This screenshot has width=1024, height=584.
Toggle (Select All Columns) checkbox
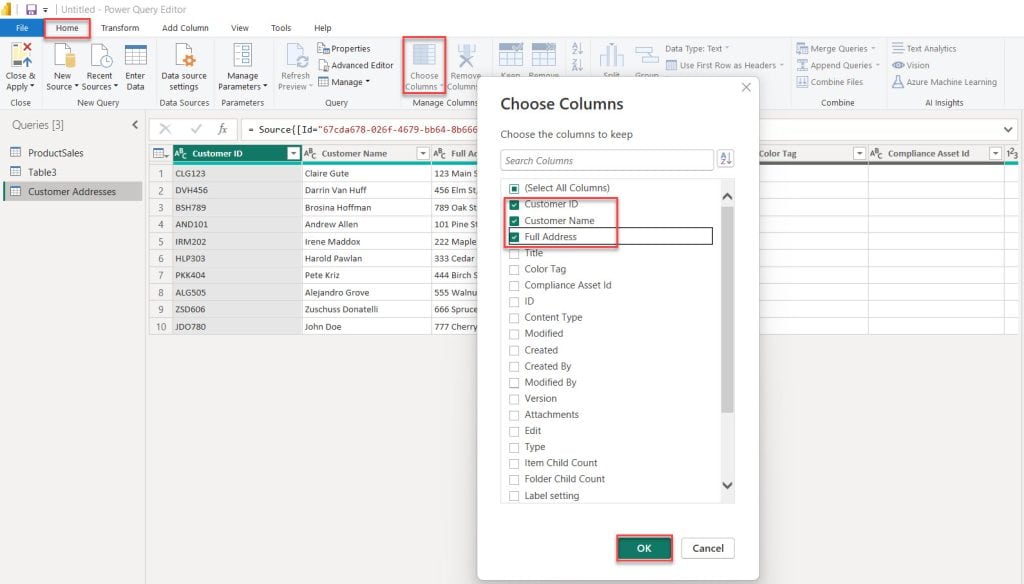(514, 188)
